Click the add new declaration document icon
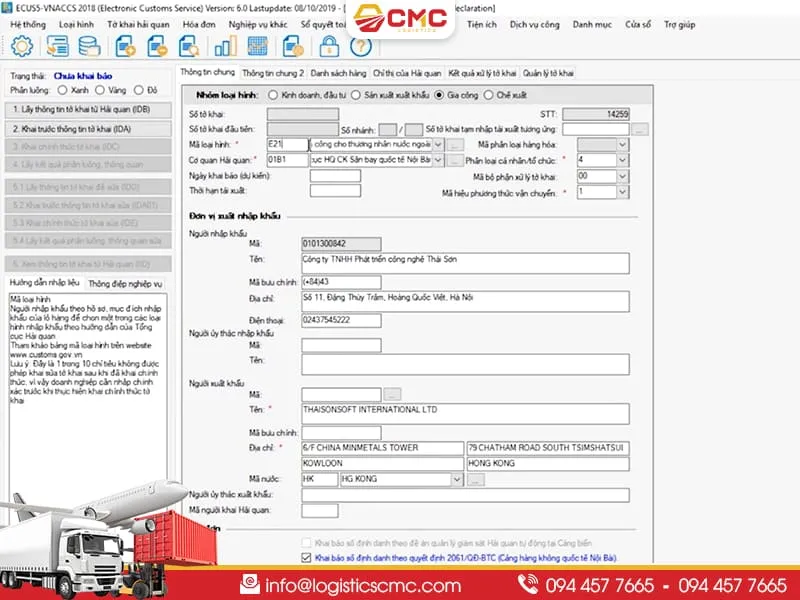This screenshot has height=600, width=800. click(x=126, y=46)
